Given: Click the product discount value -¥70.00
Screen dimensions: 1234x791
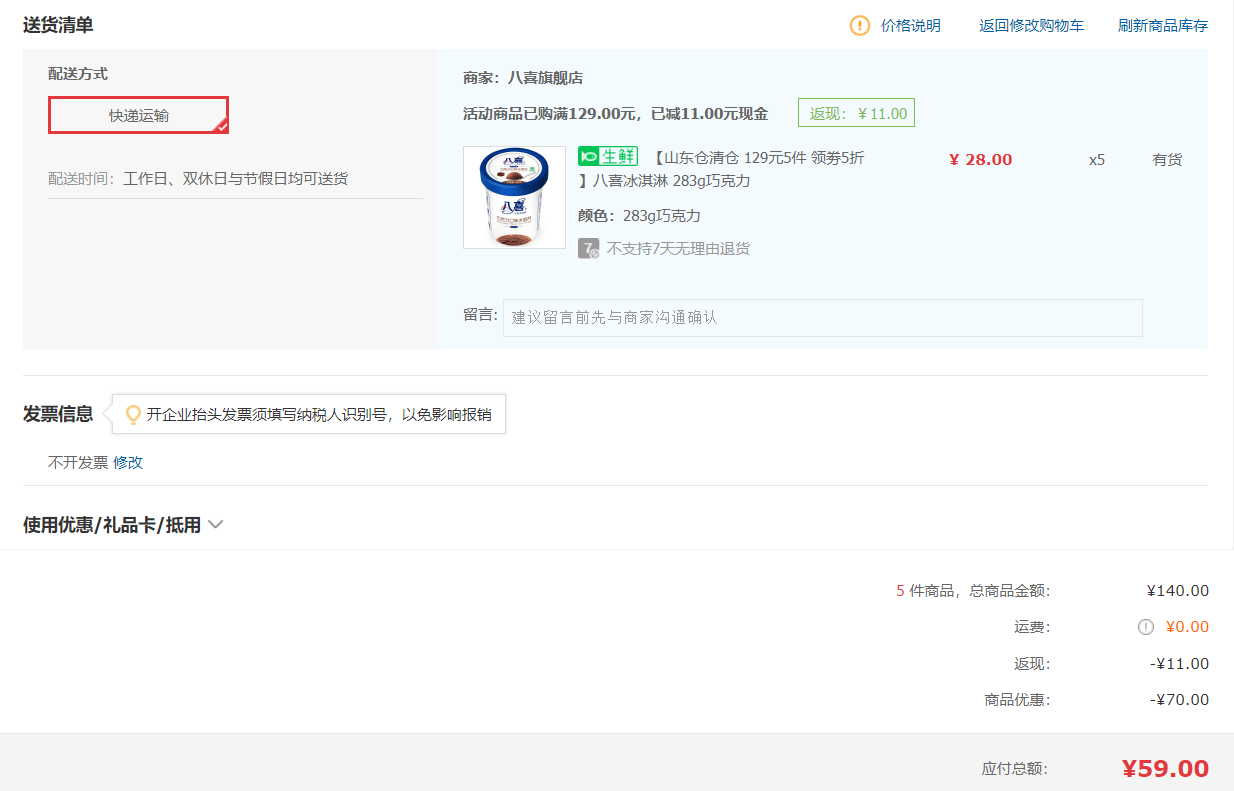Looking at the screenshot, I should (x=1179, y=699).
